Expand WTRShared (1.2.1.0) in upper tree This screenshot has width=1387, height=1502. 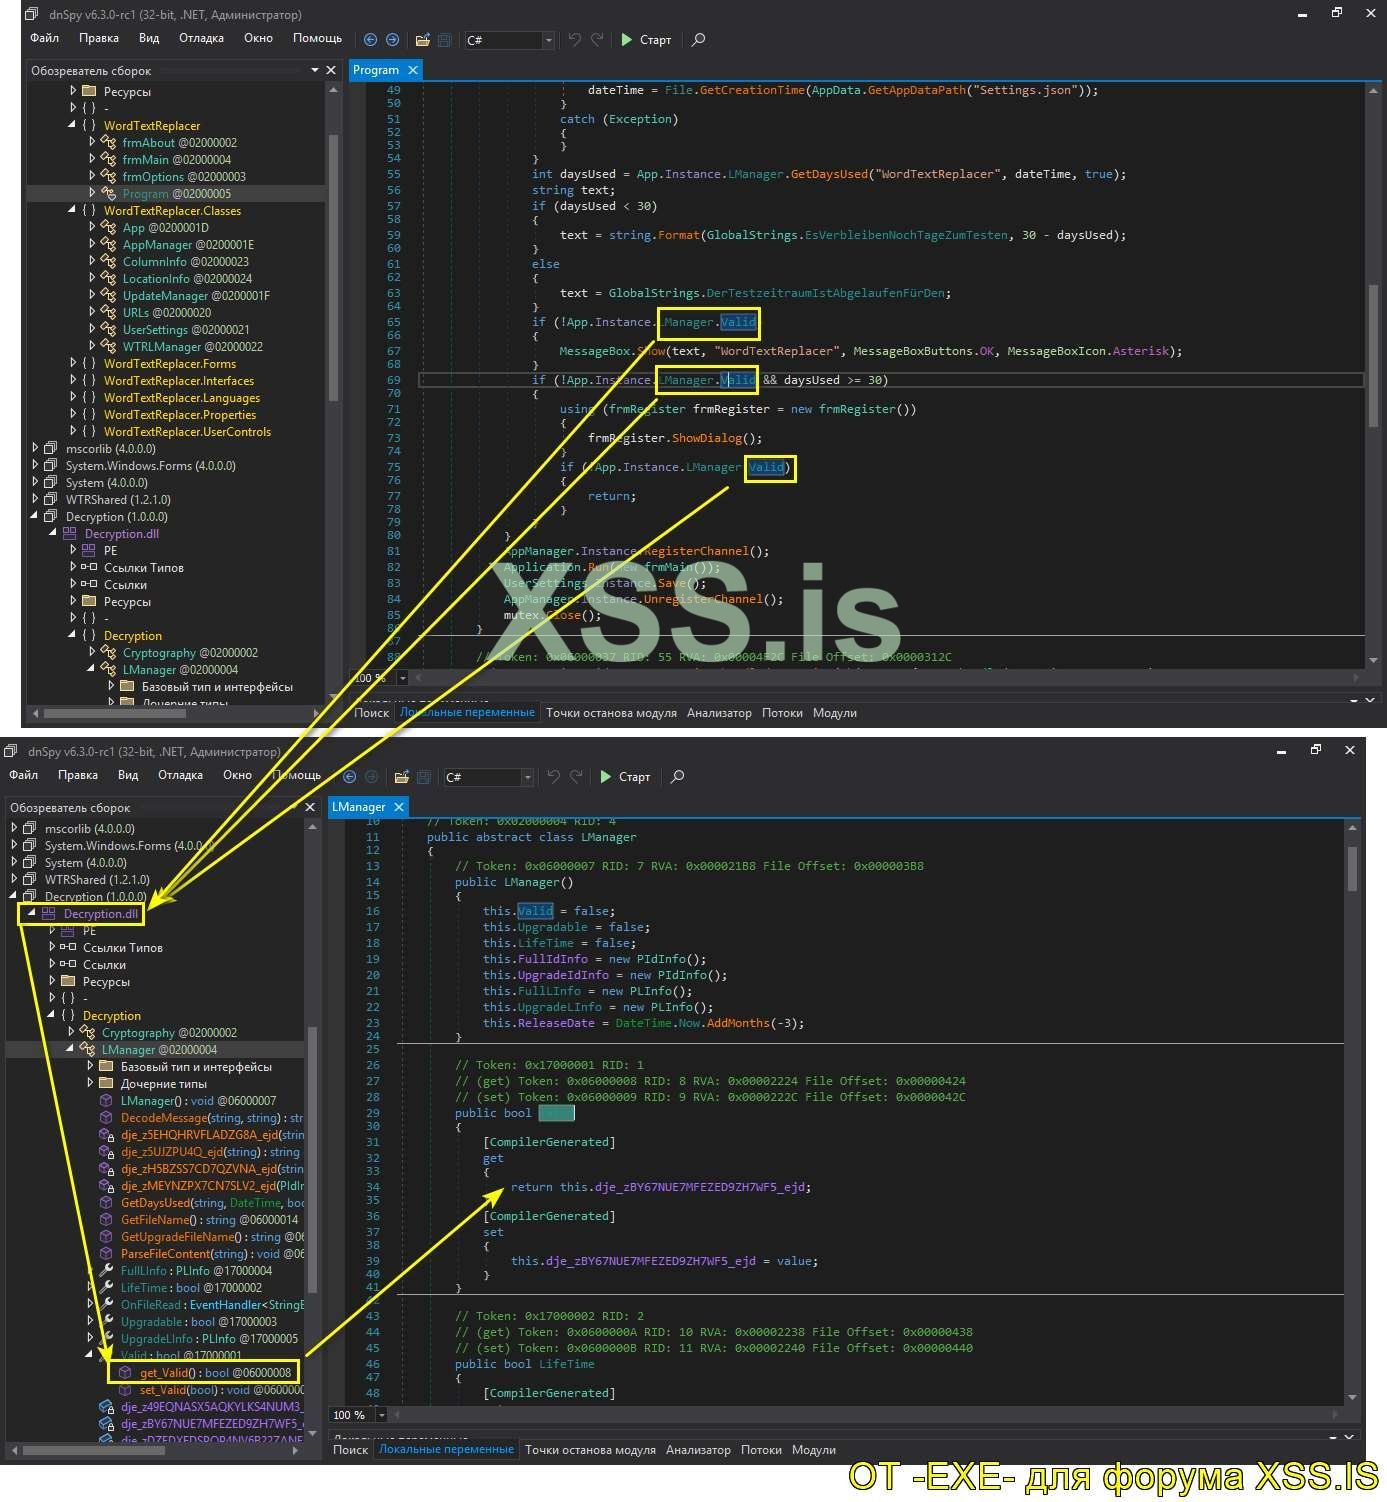pos(35,500)
